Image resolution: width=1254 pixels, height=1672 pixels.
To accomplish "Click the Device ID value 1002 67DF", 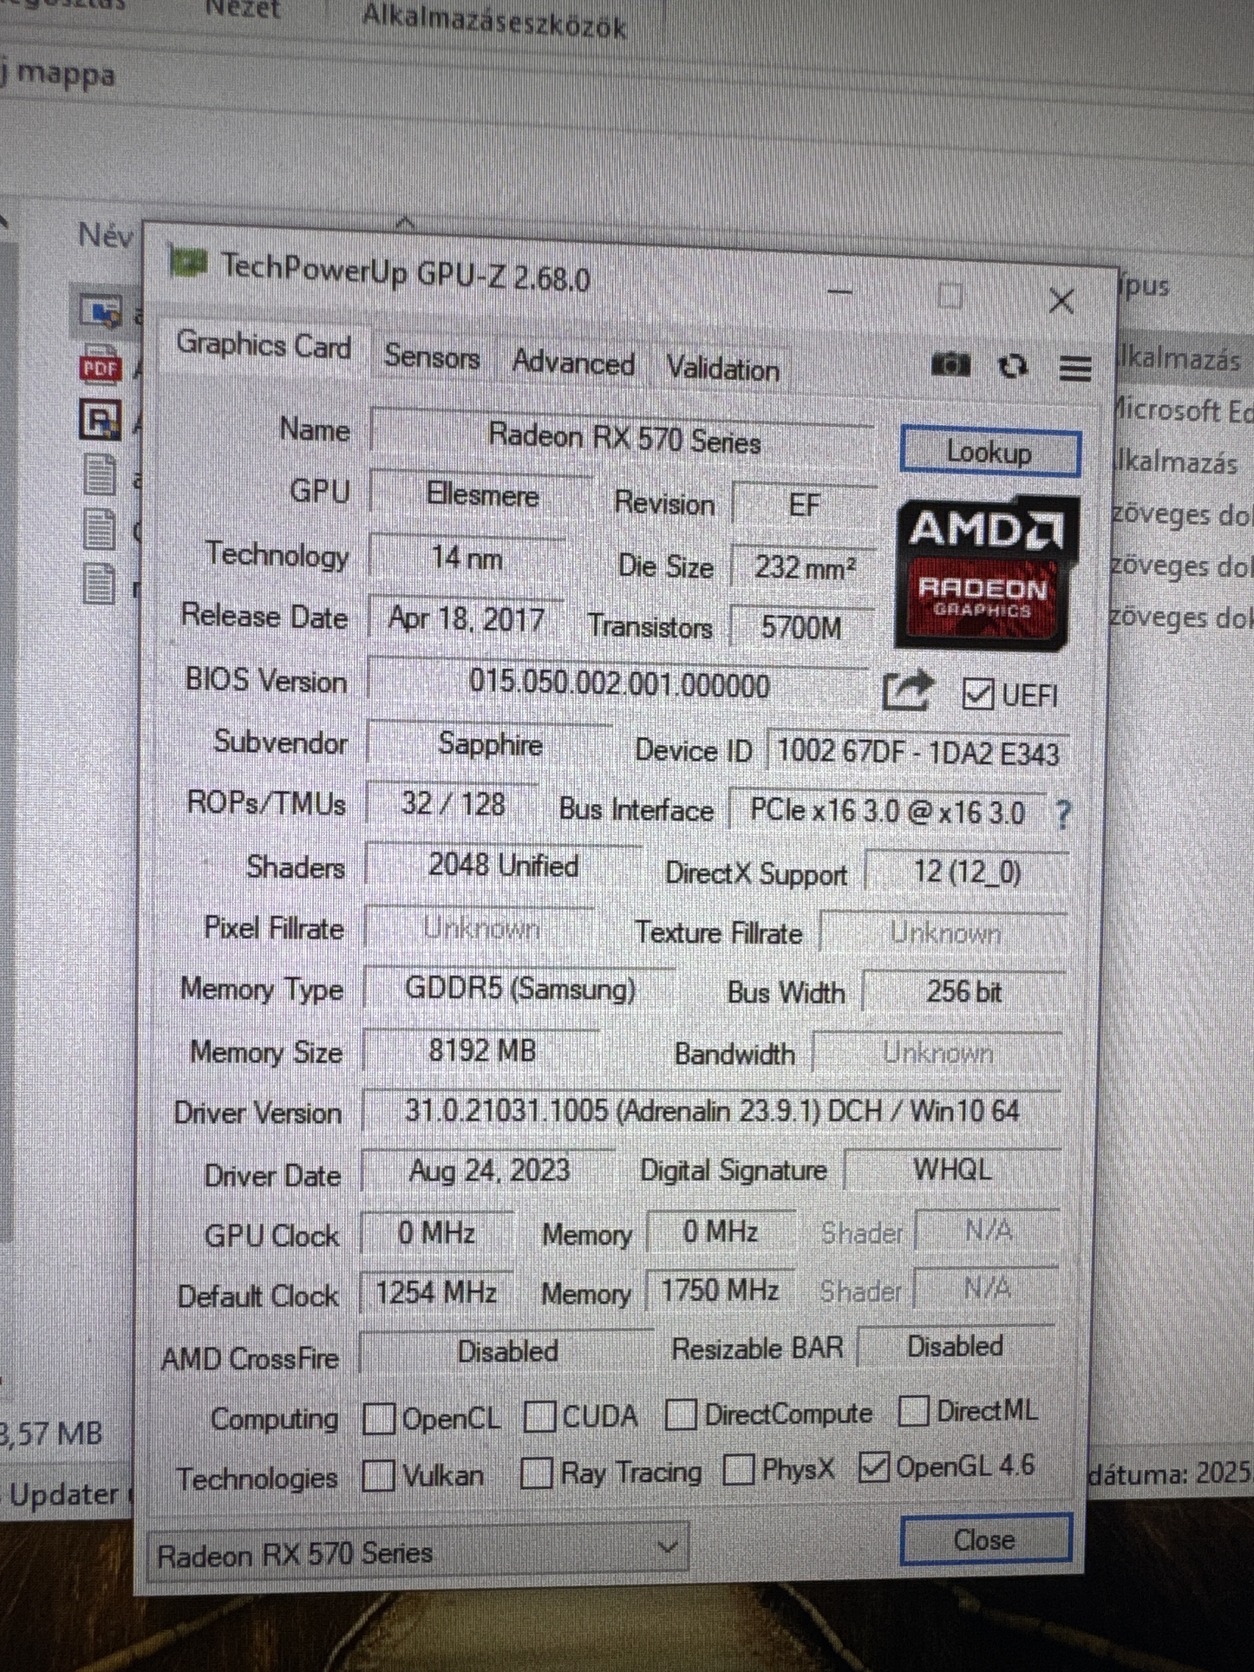I will pos(918,752).
